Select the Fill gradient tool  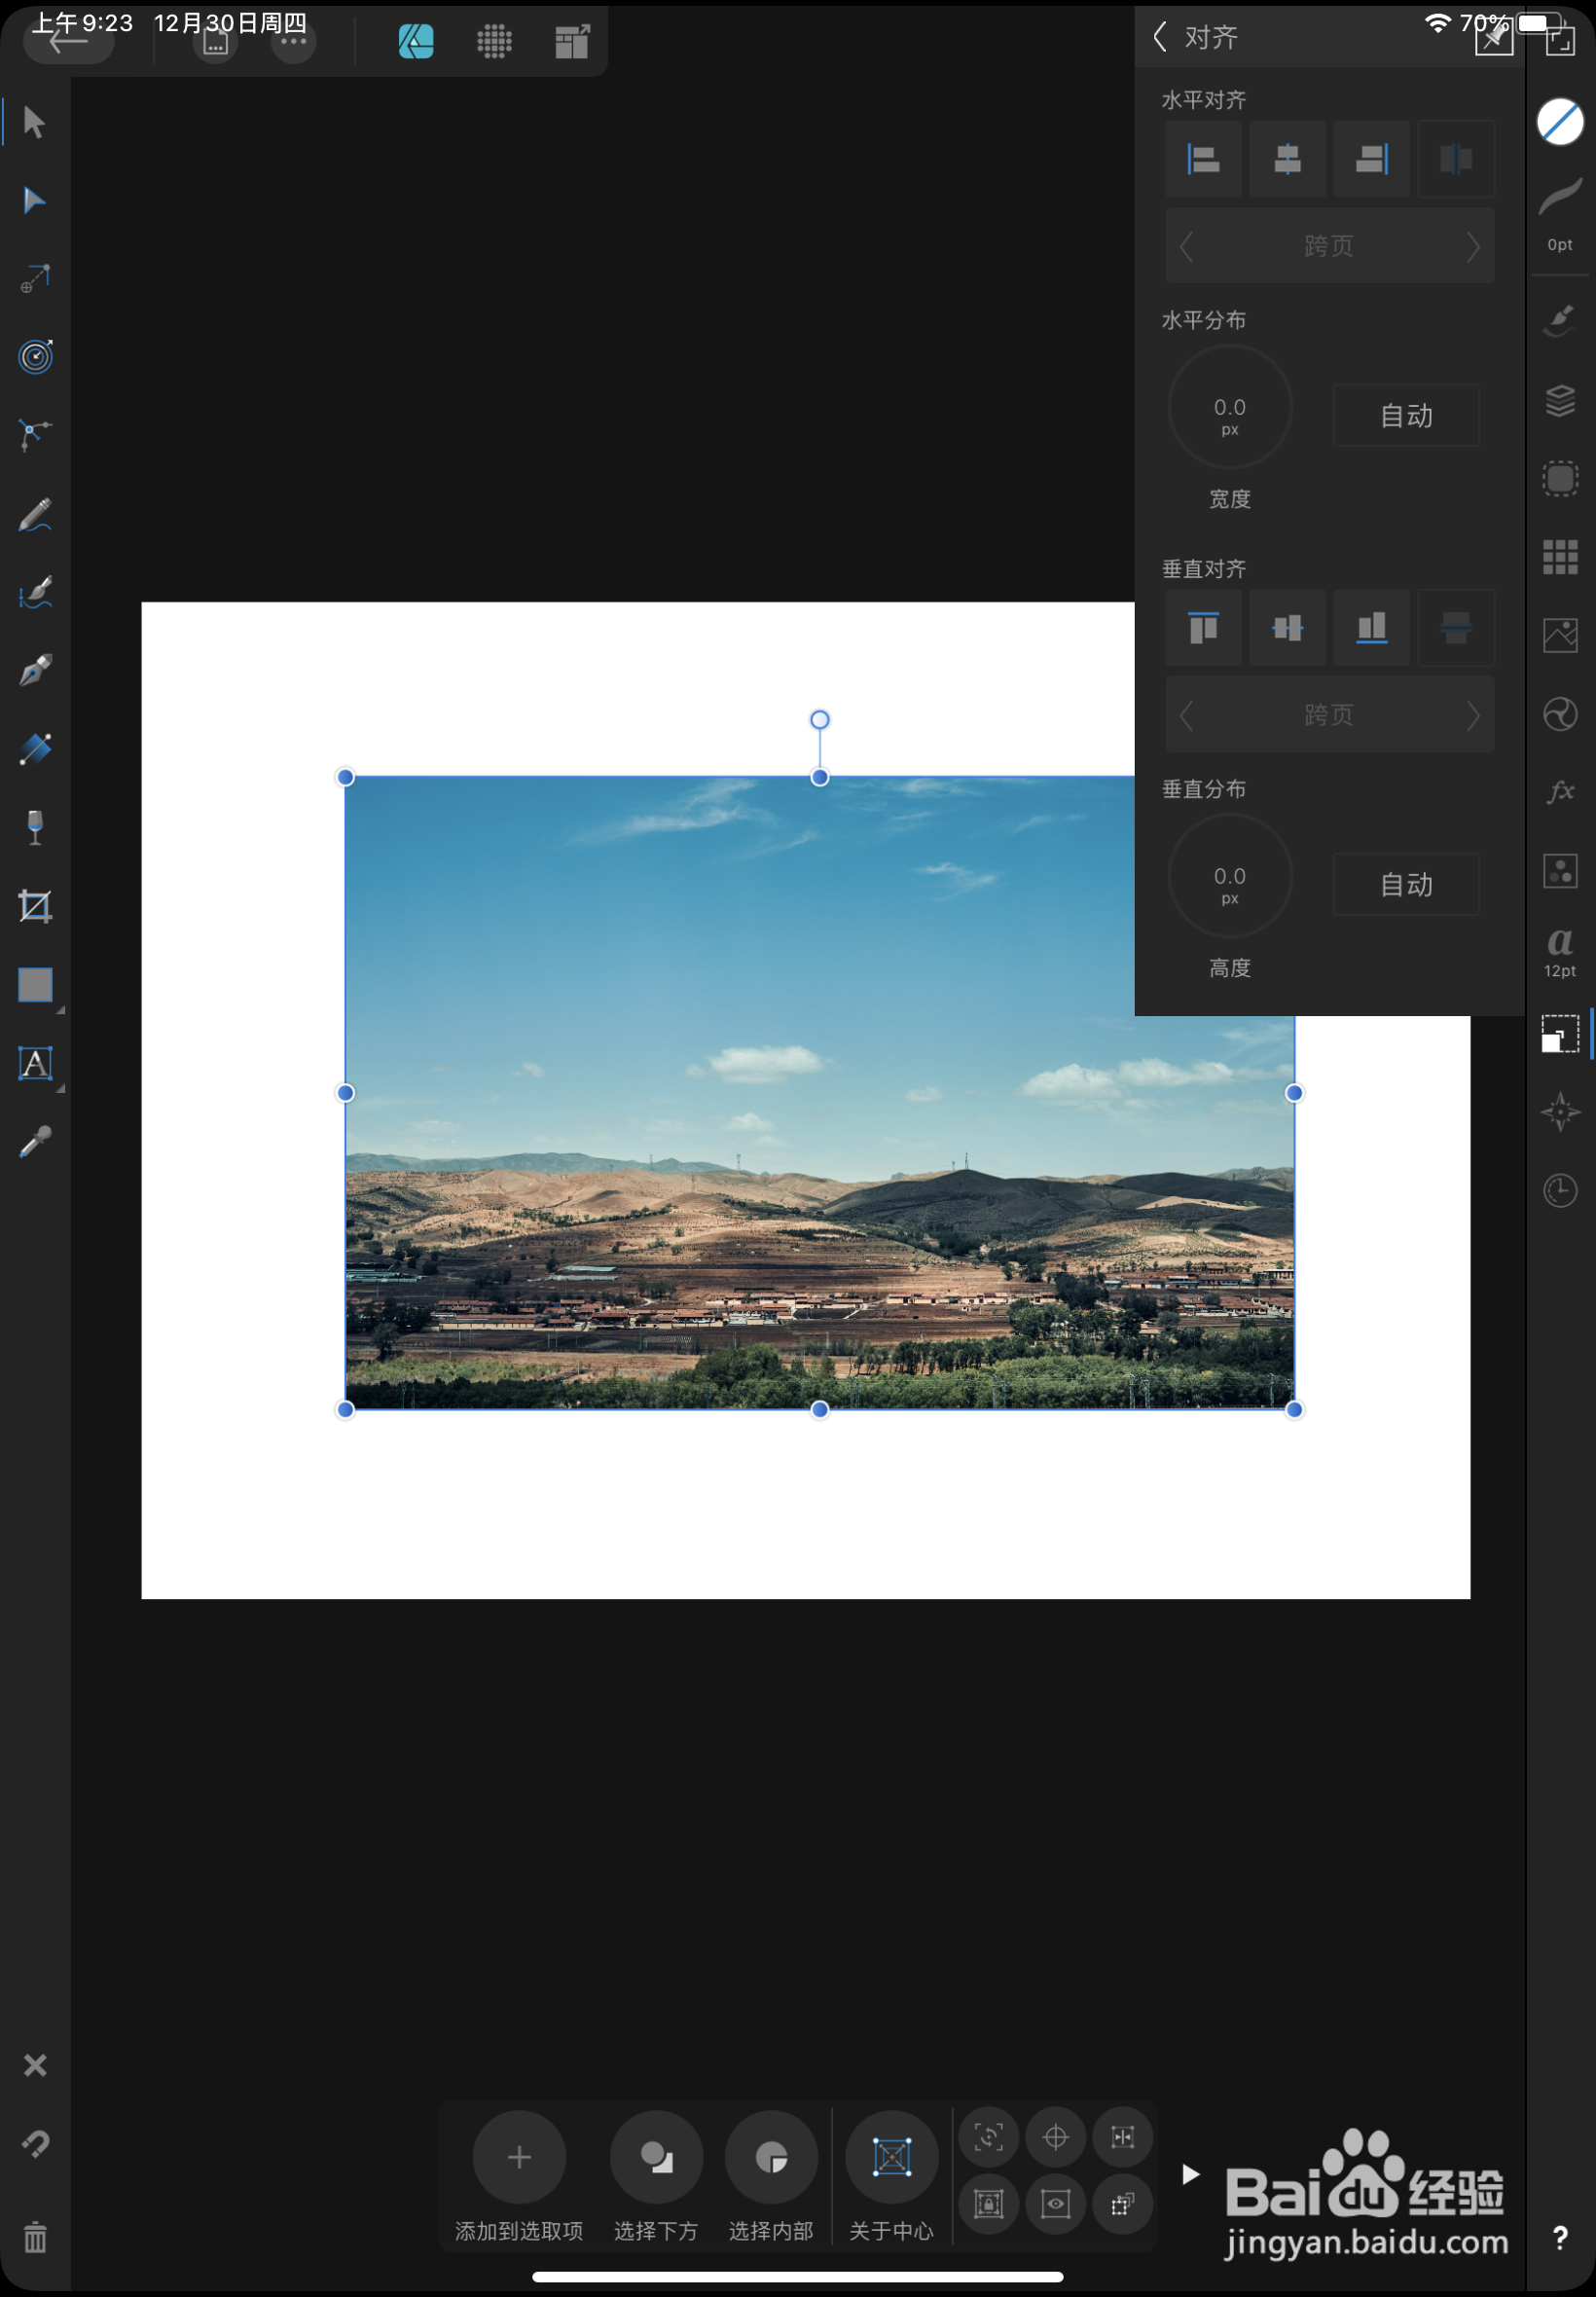point(35,749)
